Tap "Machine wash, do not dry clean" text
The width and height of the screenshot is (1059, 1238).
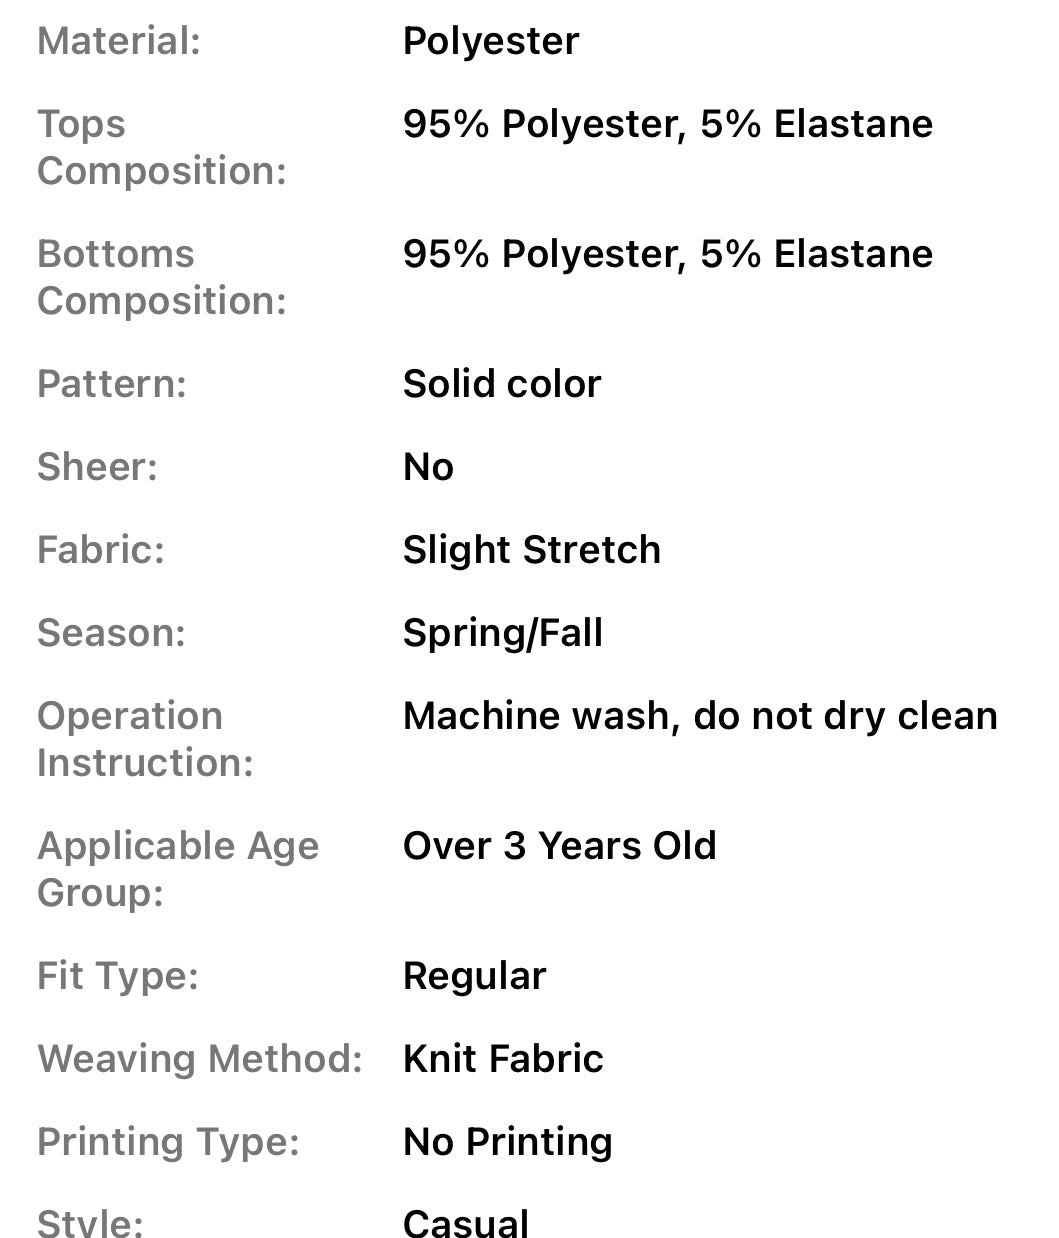pyautogui.click(x=700, y=716)
